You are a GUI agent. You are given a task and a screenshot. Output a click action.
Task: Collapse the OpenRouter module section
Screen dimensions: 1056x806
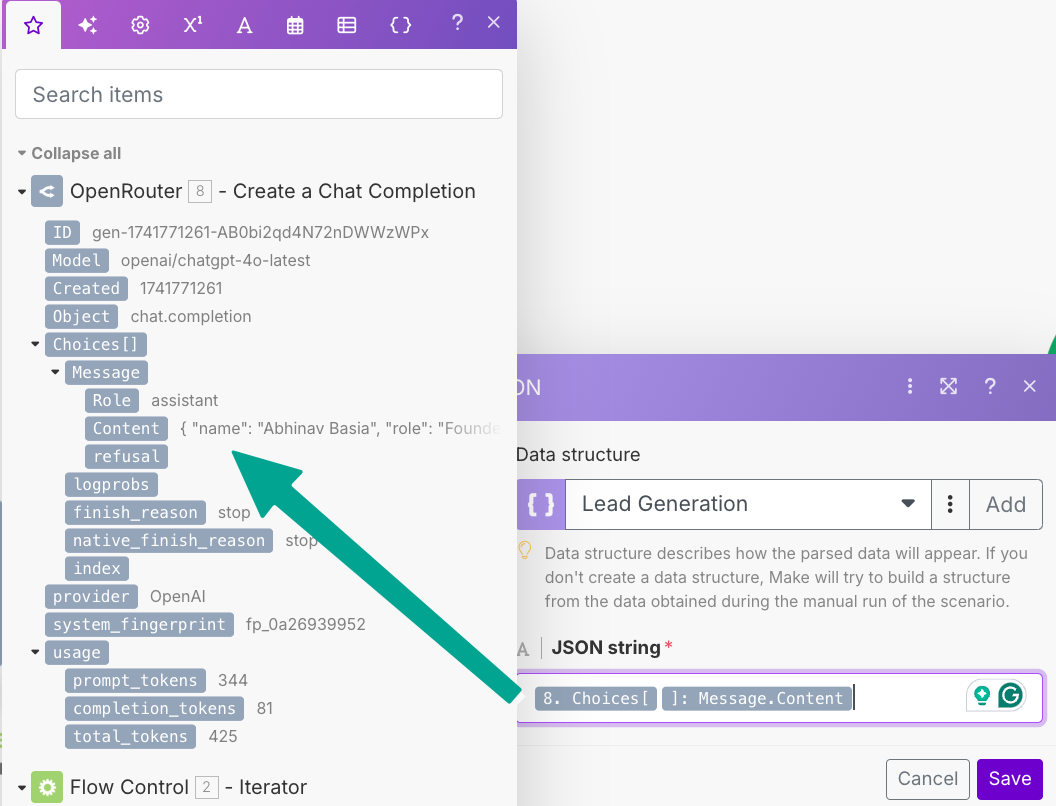(22, 192)
